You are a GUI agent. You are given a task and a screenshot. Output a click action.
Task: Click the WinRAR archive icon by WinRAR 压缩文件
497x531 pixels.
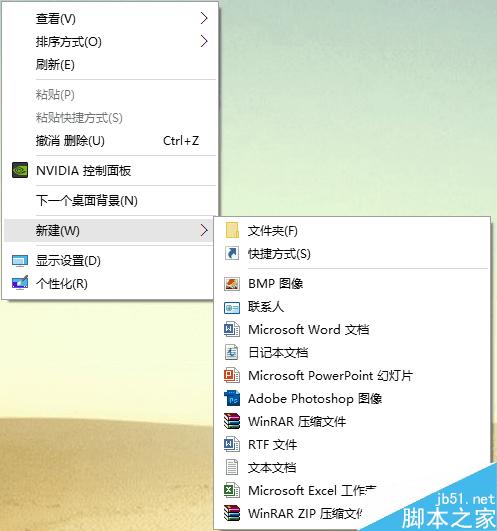(232, 421)
